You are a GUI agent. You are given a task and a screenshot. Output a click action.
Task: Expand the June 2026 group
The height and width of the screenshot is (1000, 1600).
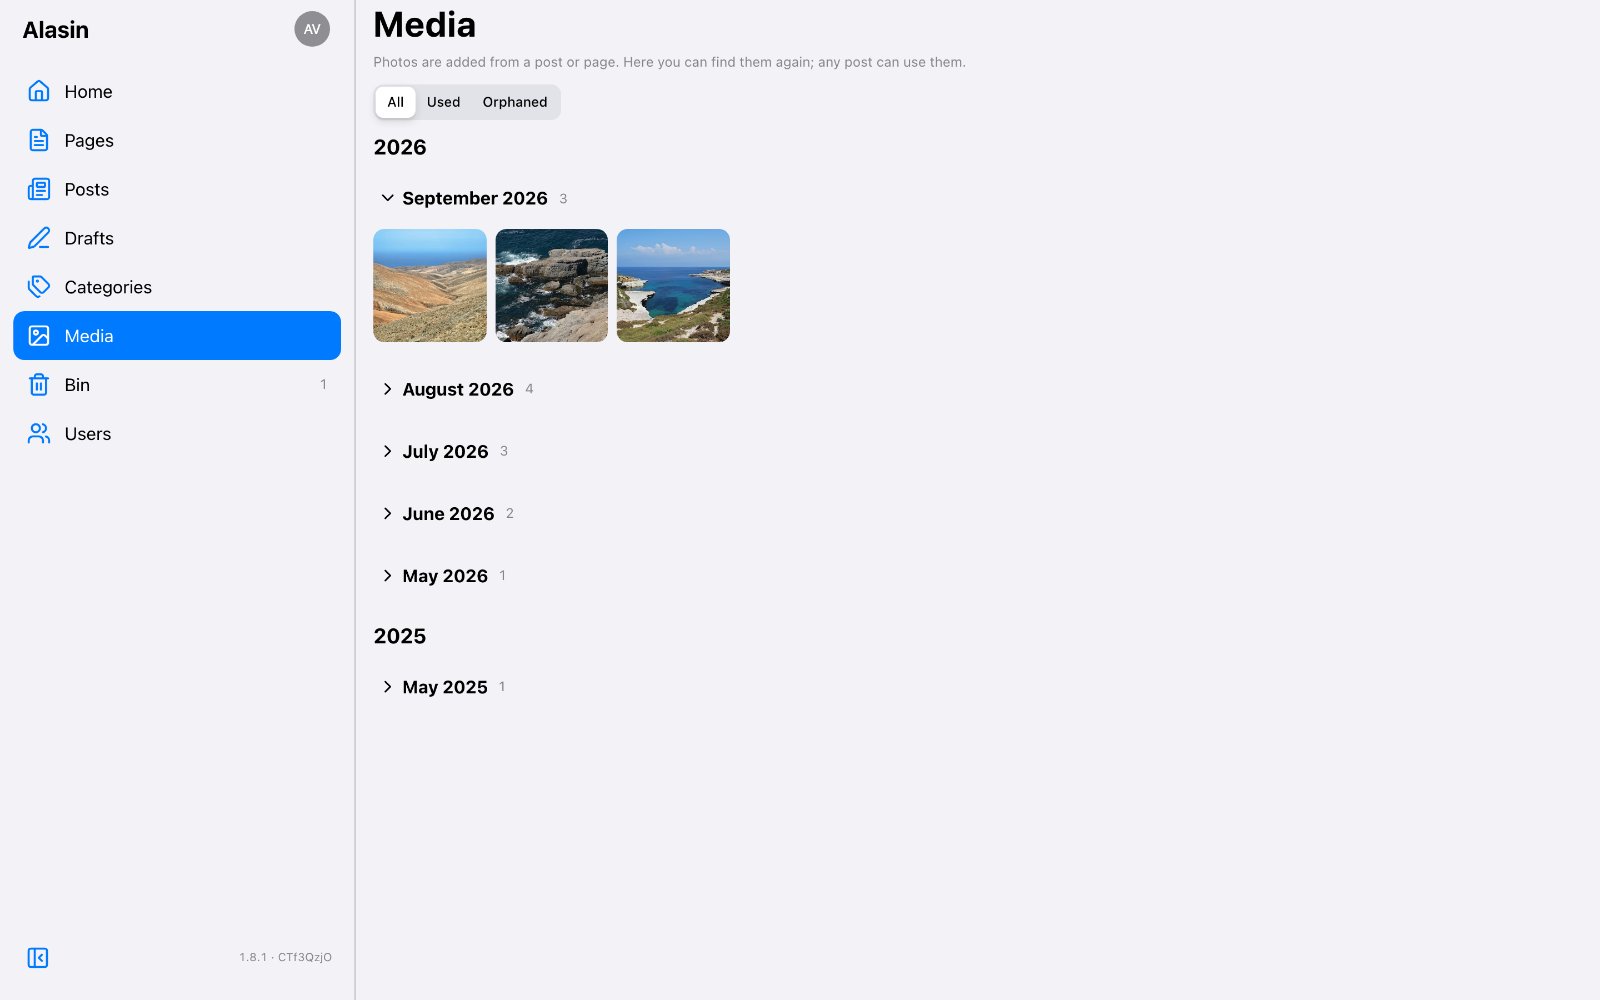pos(387,513)
